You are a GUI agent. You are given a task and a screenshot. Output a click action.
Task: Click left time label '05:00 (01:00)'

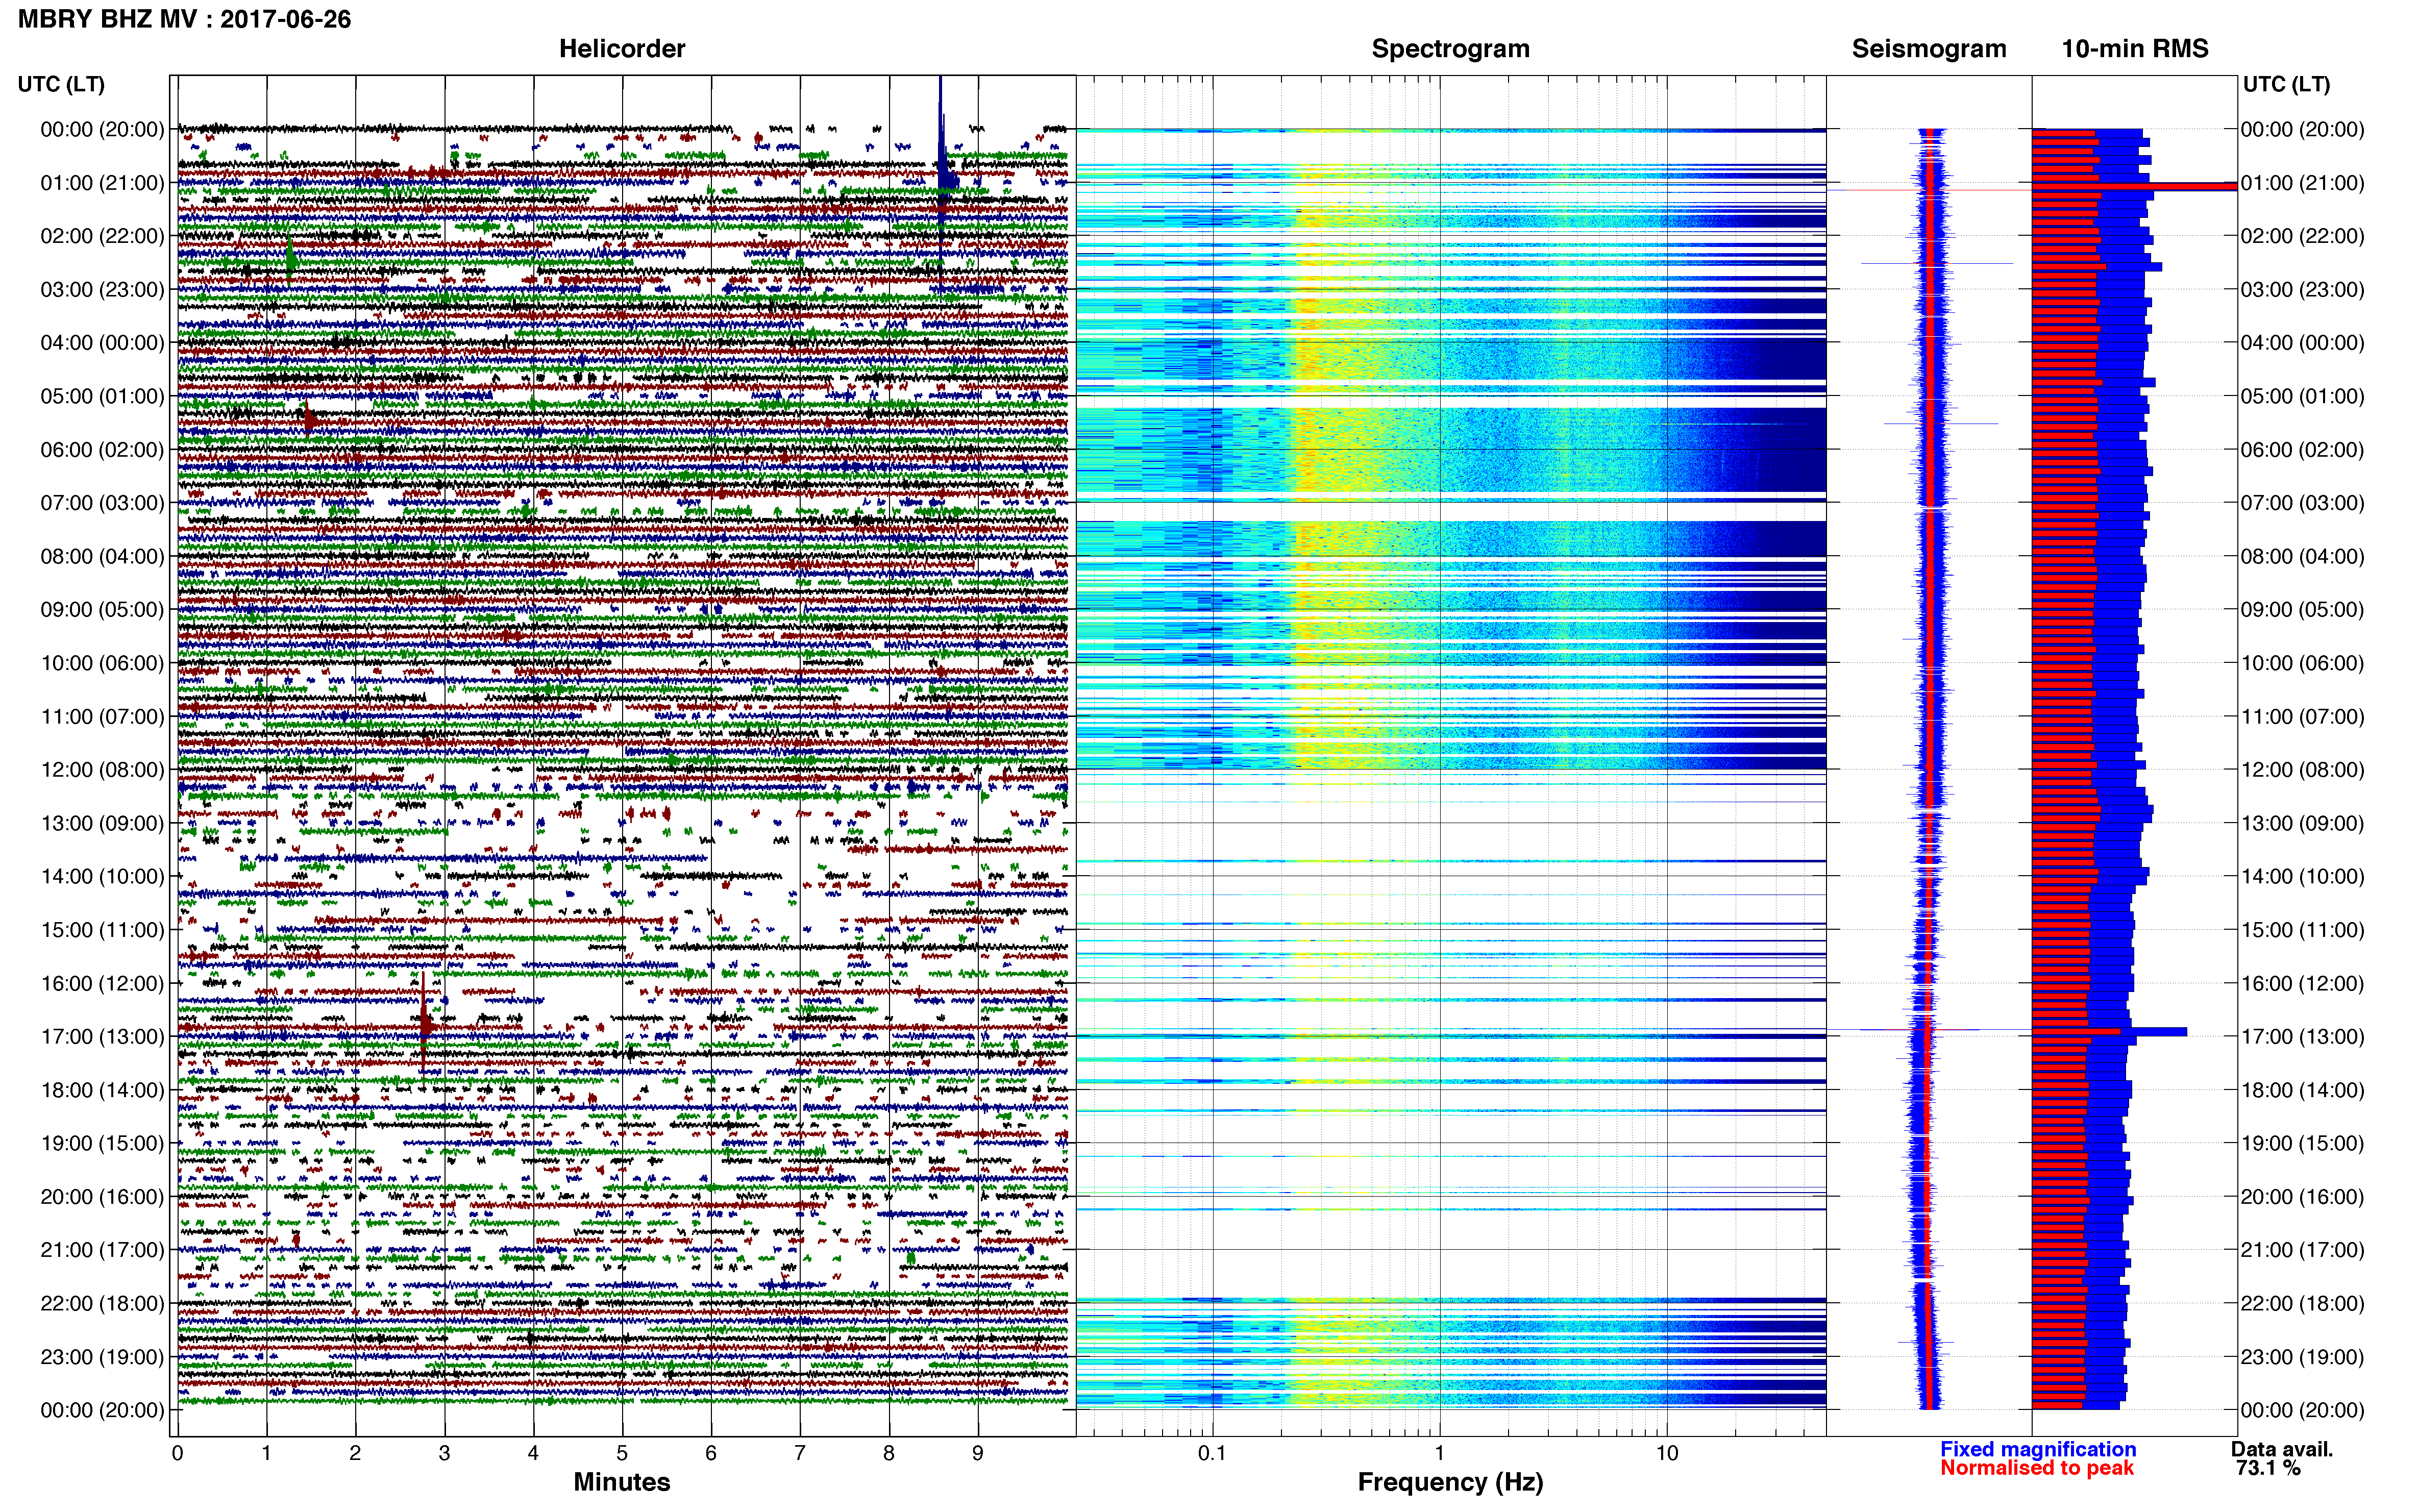point(102,396)
